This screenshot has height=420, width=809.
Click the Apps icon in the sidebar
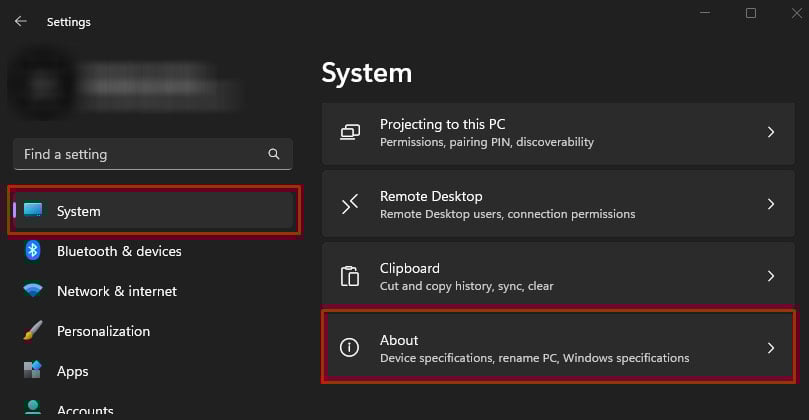[33, 371]
